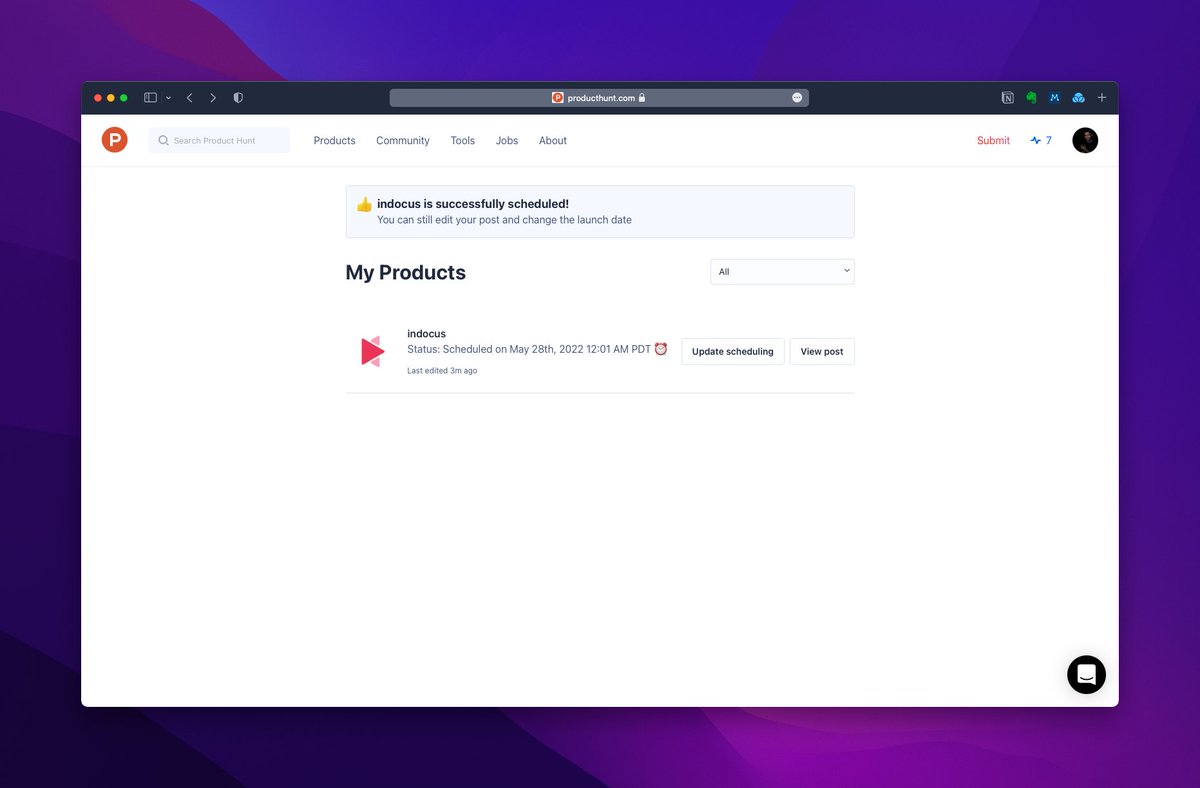Toggle the Safari sidebar
Screen dimensions: 1200x788
(150, 98)
